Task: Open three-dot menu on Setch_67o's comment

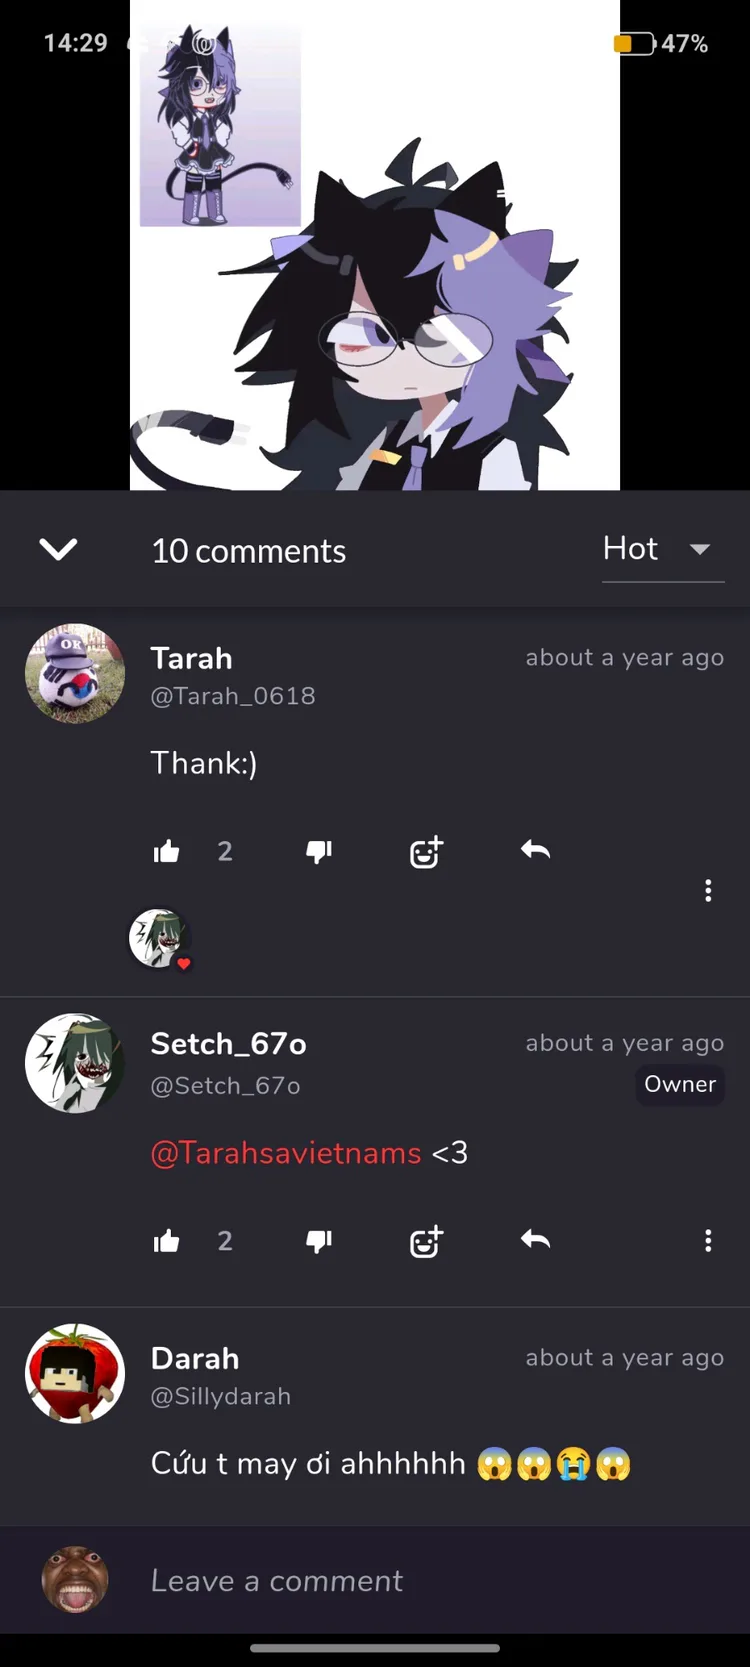Action: (x=708, y=1241)
